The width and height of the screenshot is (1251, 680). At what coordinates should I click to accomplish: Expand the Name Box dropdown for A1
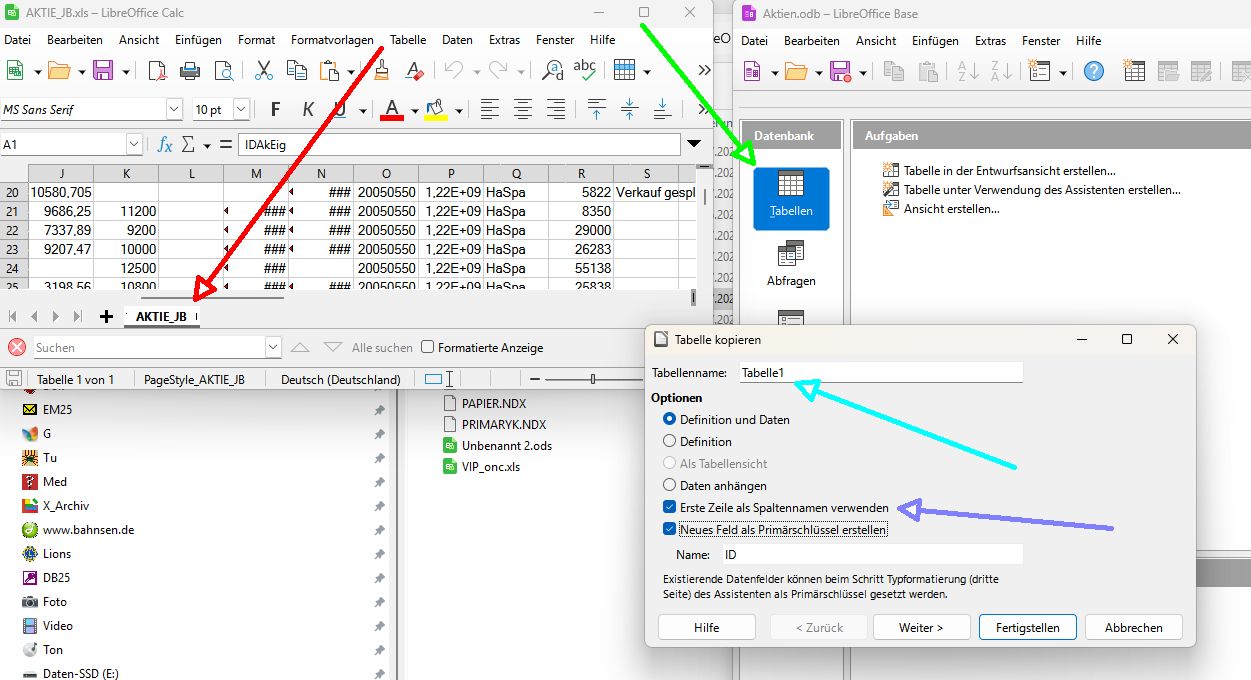[136, 145]
